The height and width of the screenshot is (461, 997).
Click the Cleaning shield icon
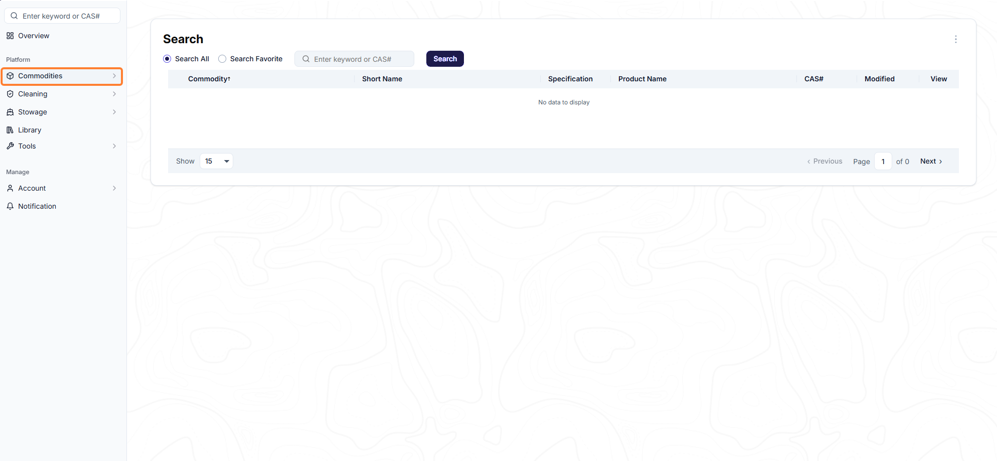(10, 93)
